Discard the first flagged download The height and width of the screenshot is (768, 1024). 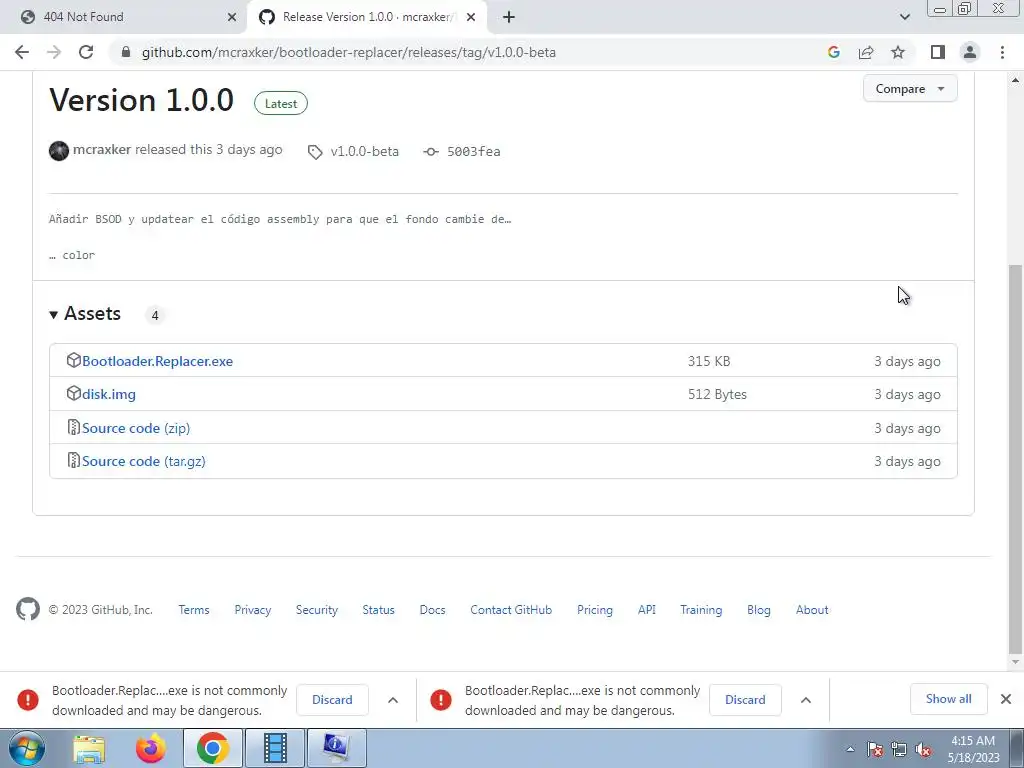(x=332, y=700)
